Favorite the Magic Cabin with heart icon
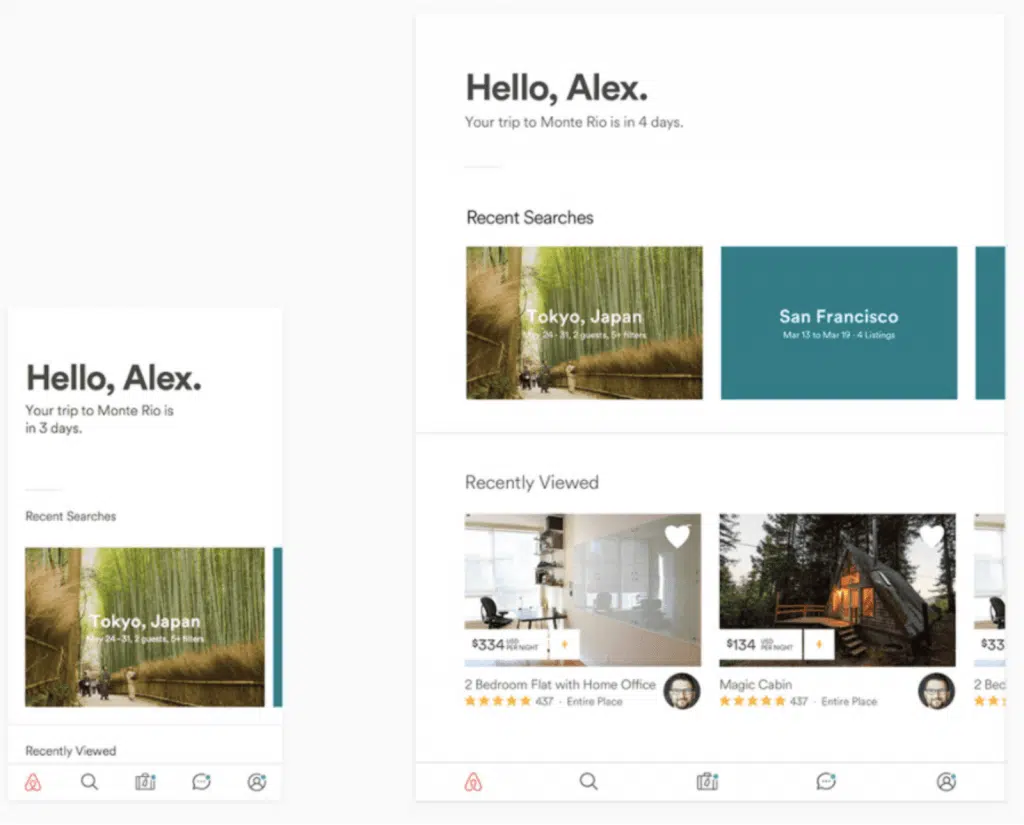Viewport: 1024px width, 825px height. coord(932,536)
